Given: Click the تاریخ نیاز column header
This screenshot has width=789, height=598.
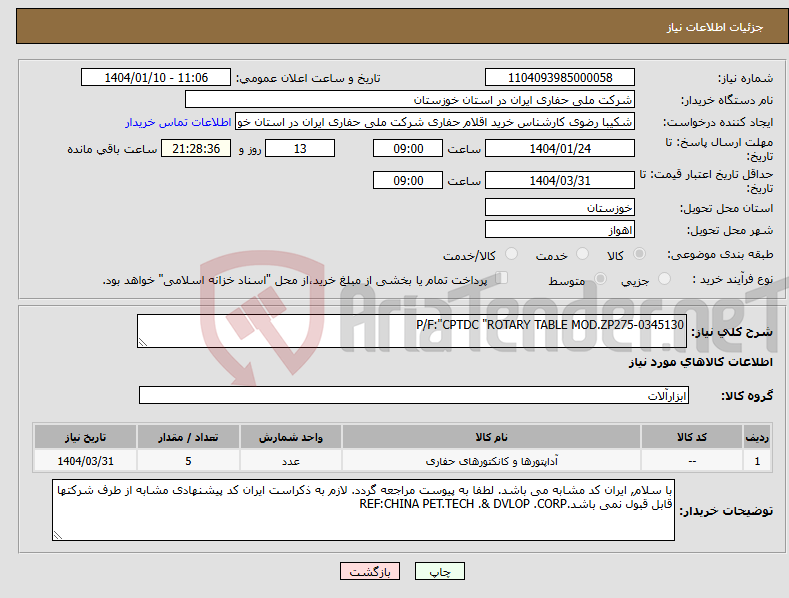Looking at the screenshot, I should [86, 437].
